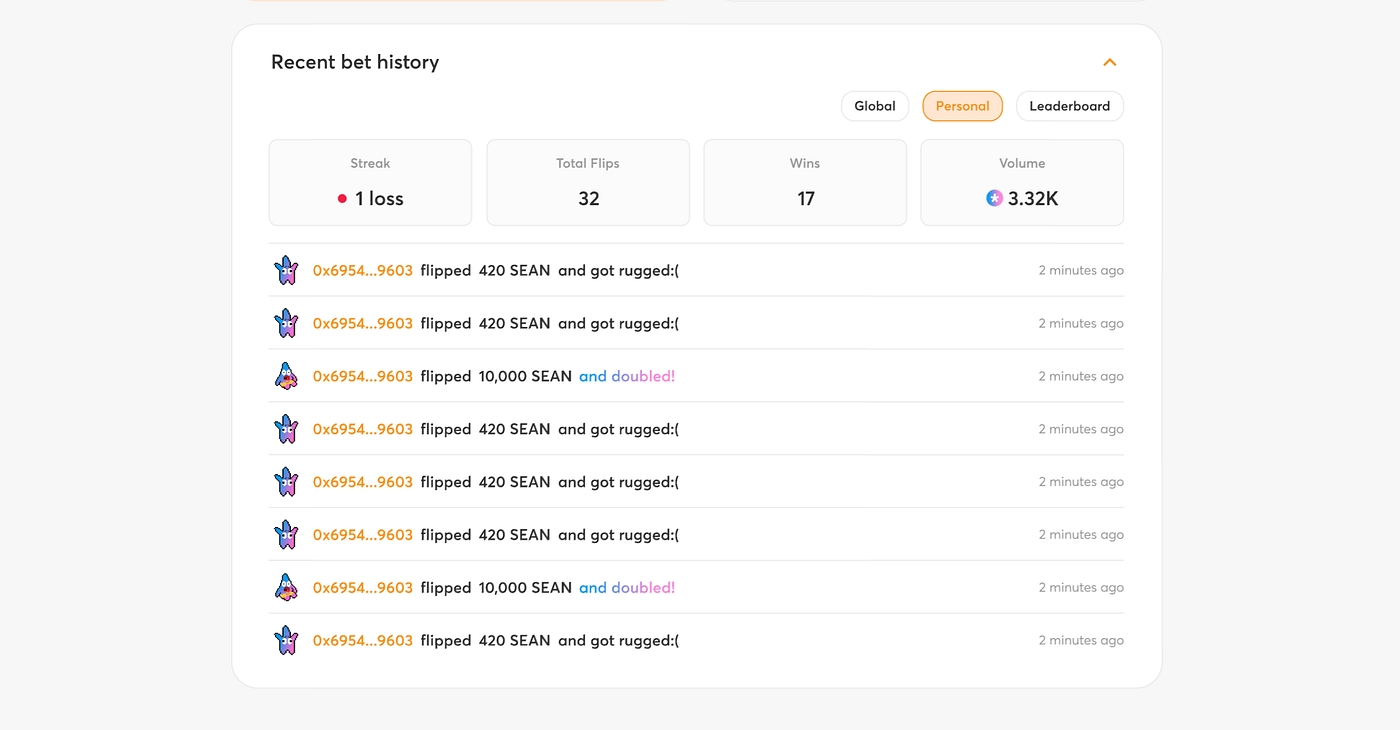Click "and doubled!" text in the lower doubled row
The height and width of the screenshot is (730, 1400).
tap(627, 588)
